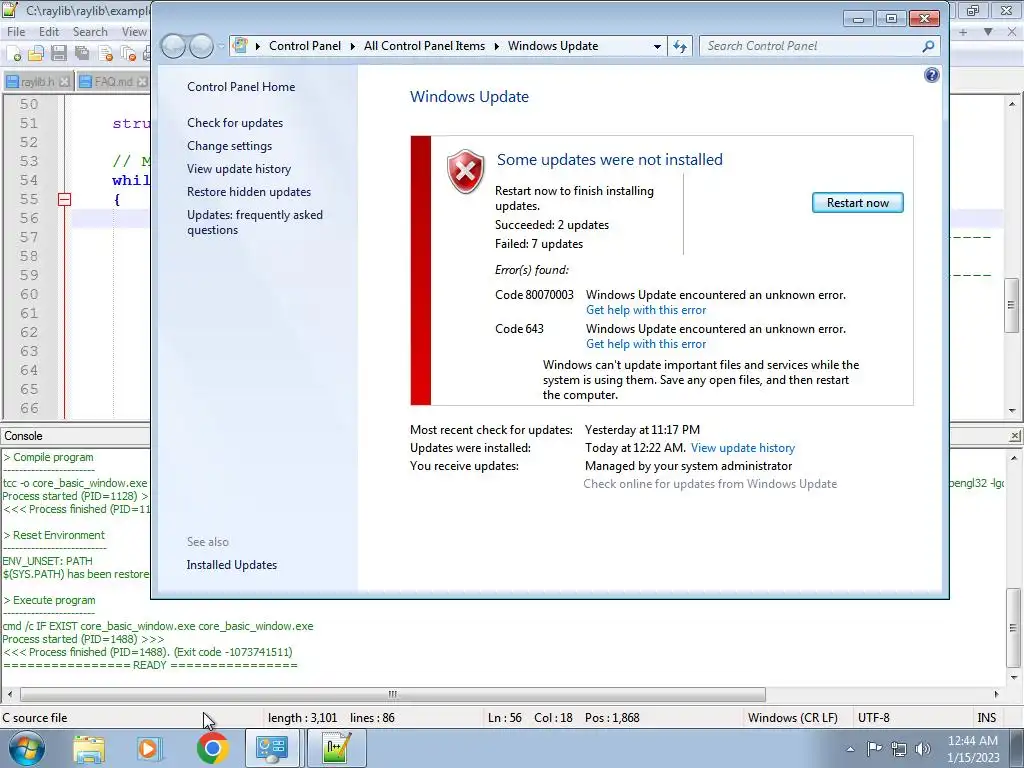
Task: Open the View menu in Notepad++
Action: (x=134, y=31)
